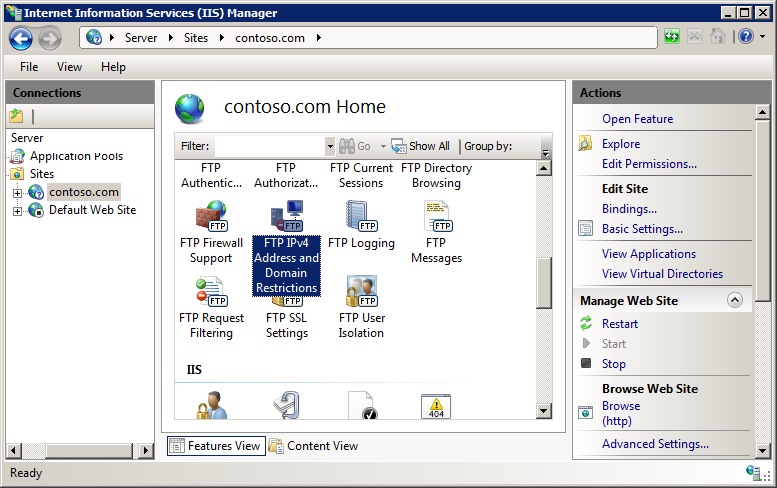777x488 pixels.
Task: Open Advanced Settings... link
Action: [x=655, y=444]
